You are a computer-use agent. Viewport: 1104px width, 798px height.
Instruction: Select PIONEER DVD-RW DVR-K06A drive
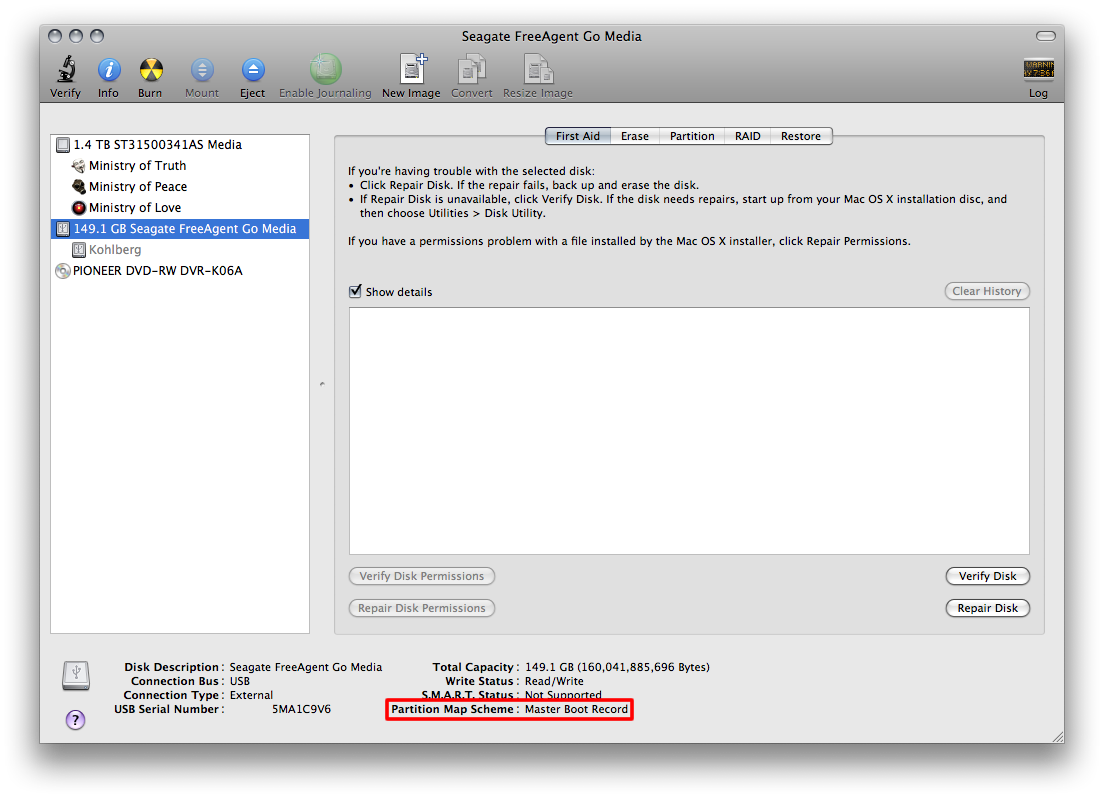click(180, 270)
